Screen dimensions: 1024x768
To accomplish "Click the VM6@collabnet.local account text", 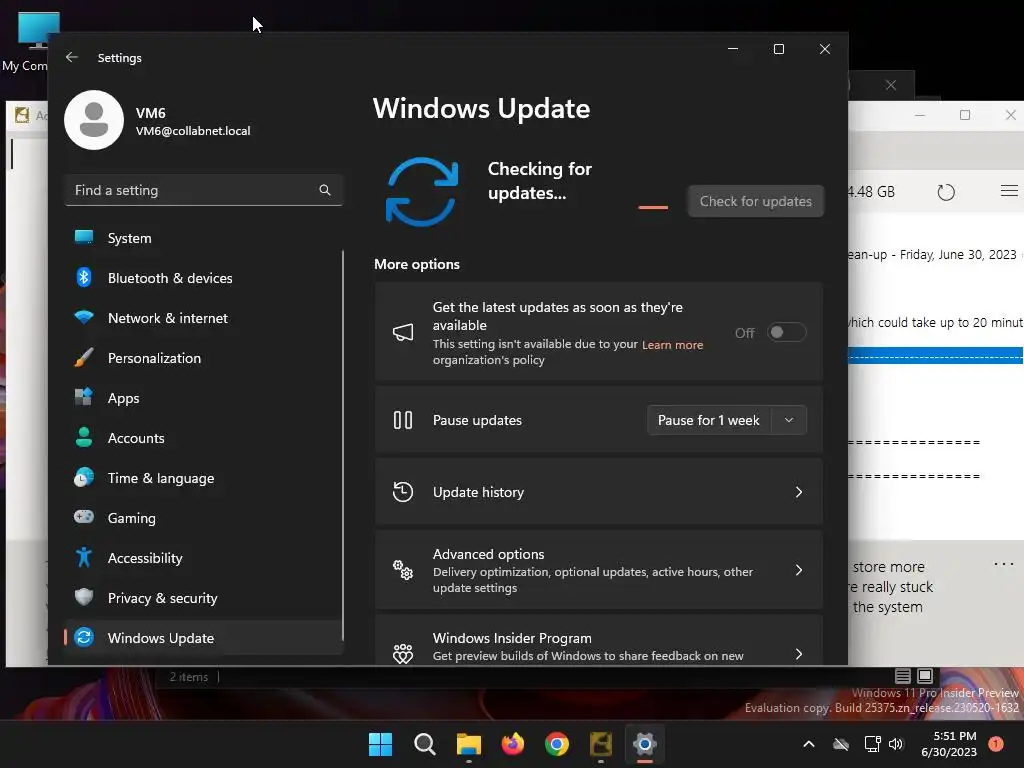I will click(x=193, y=131).
